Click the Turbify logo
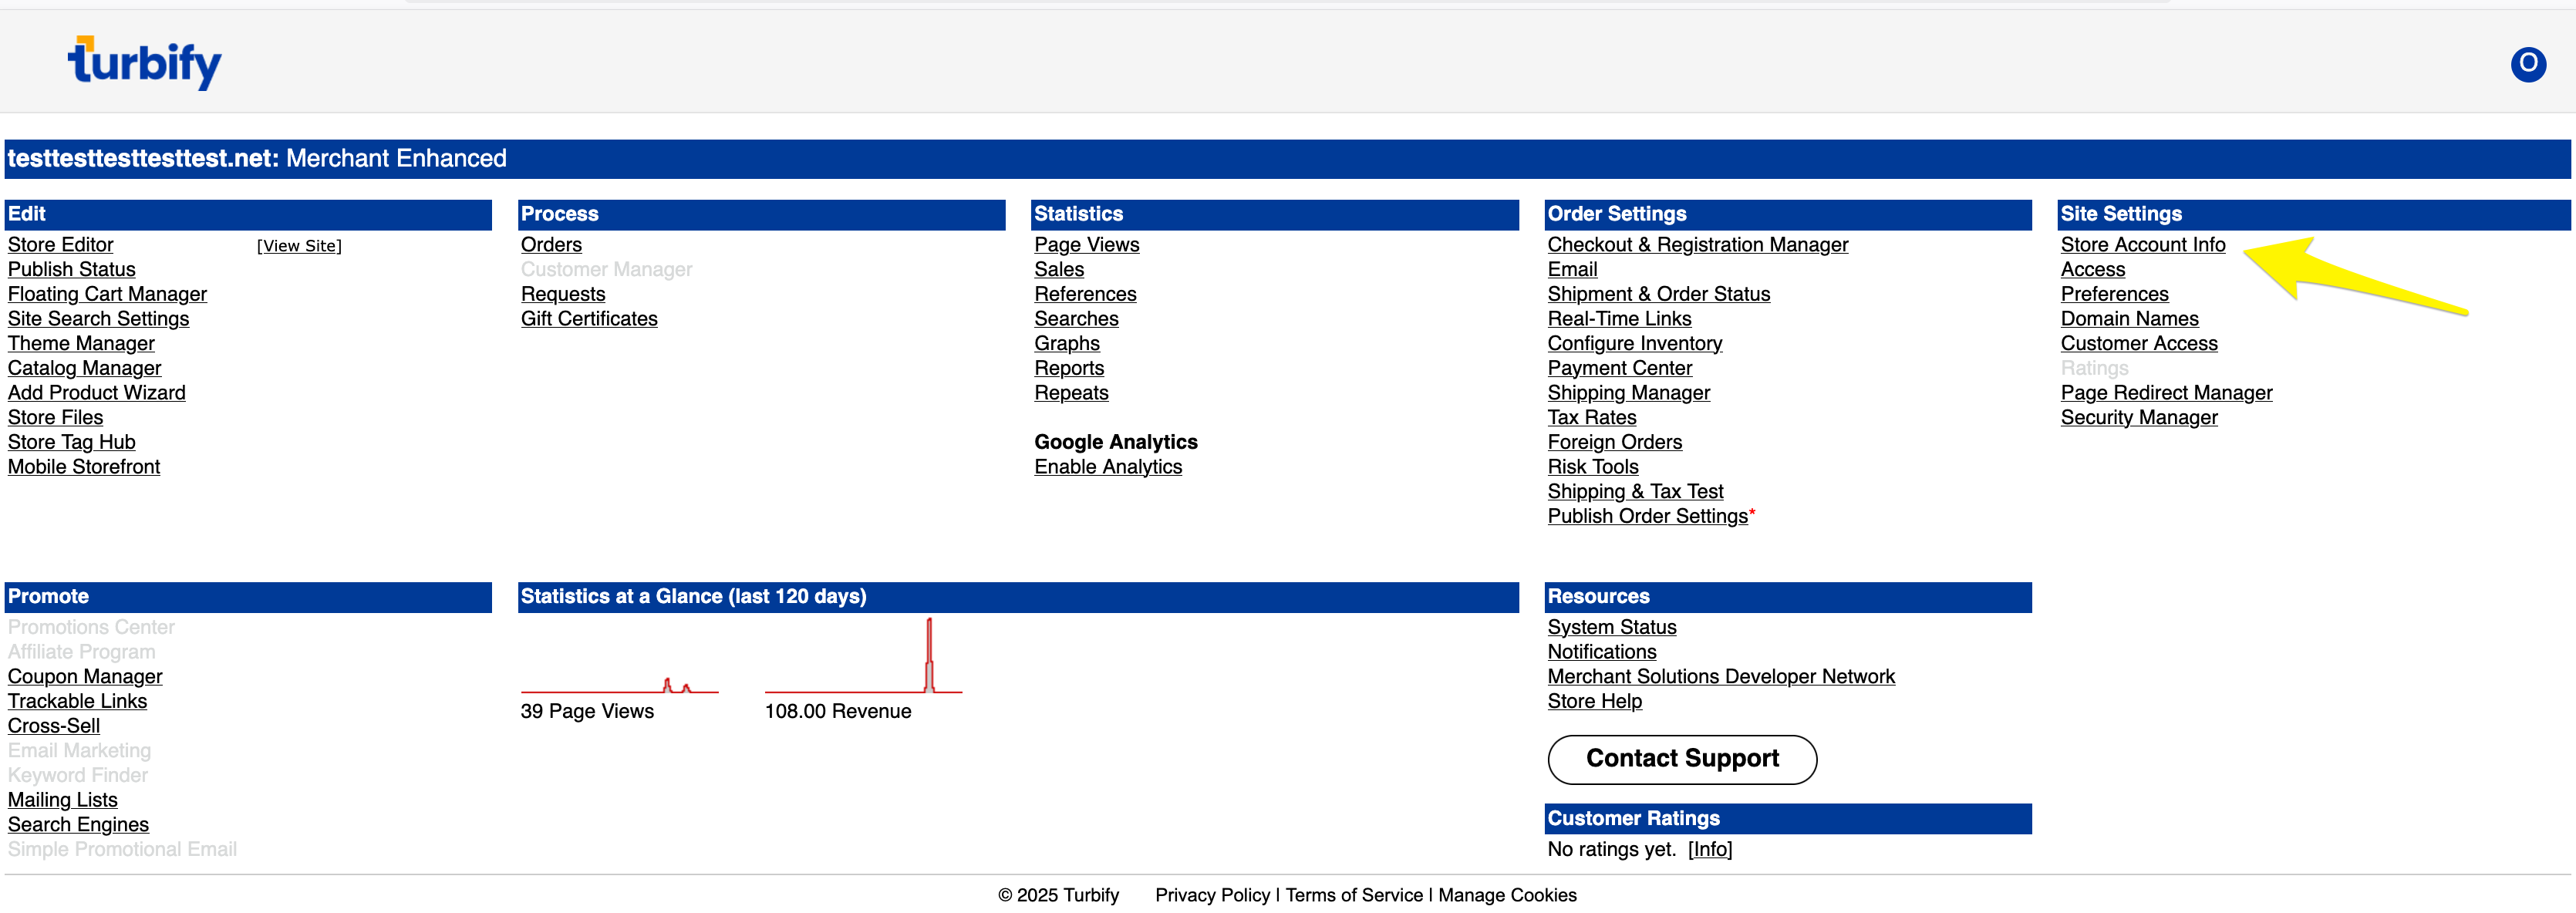Viewport: 2576px width, 913px height. click(145, 63)
